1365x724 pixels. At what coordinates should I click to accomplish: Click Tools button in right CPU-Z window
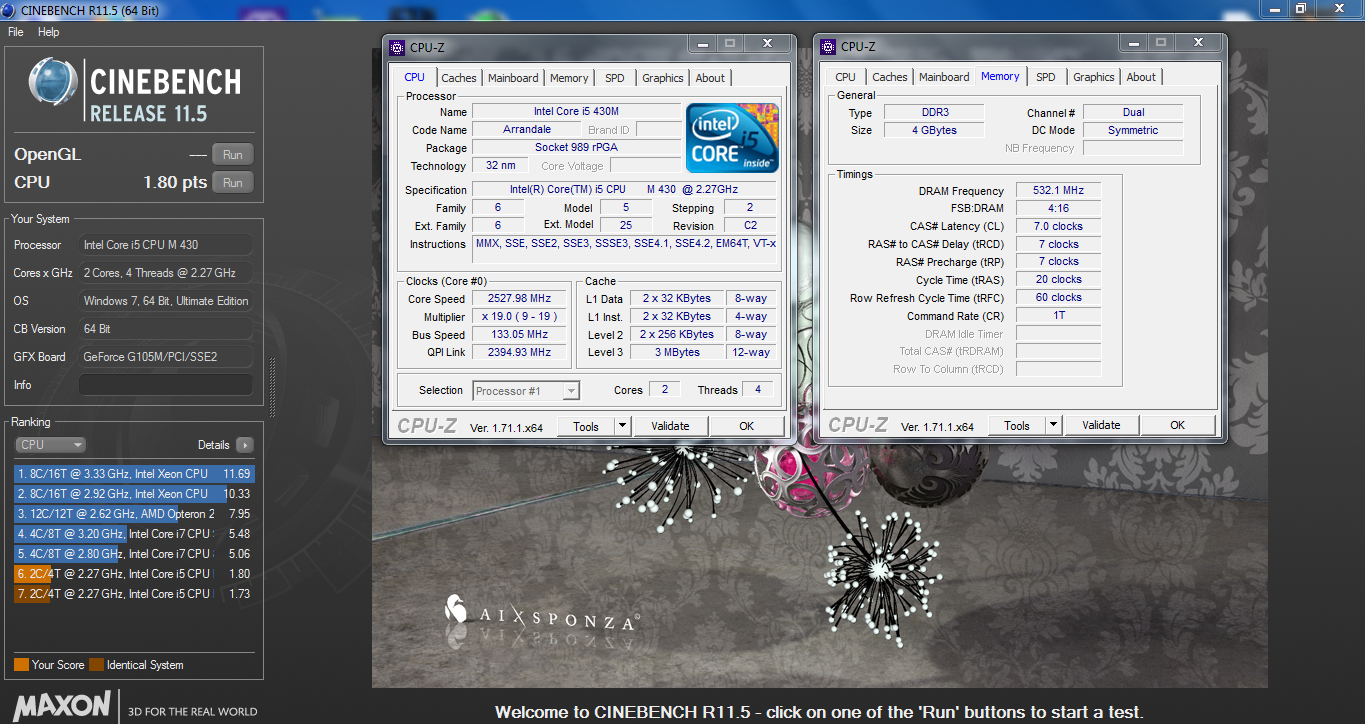(1017, 425)
